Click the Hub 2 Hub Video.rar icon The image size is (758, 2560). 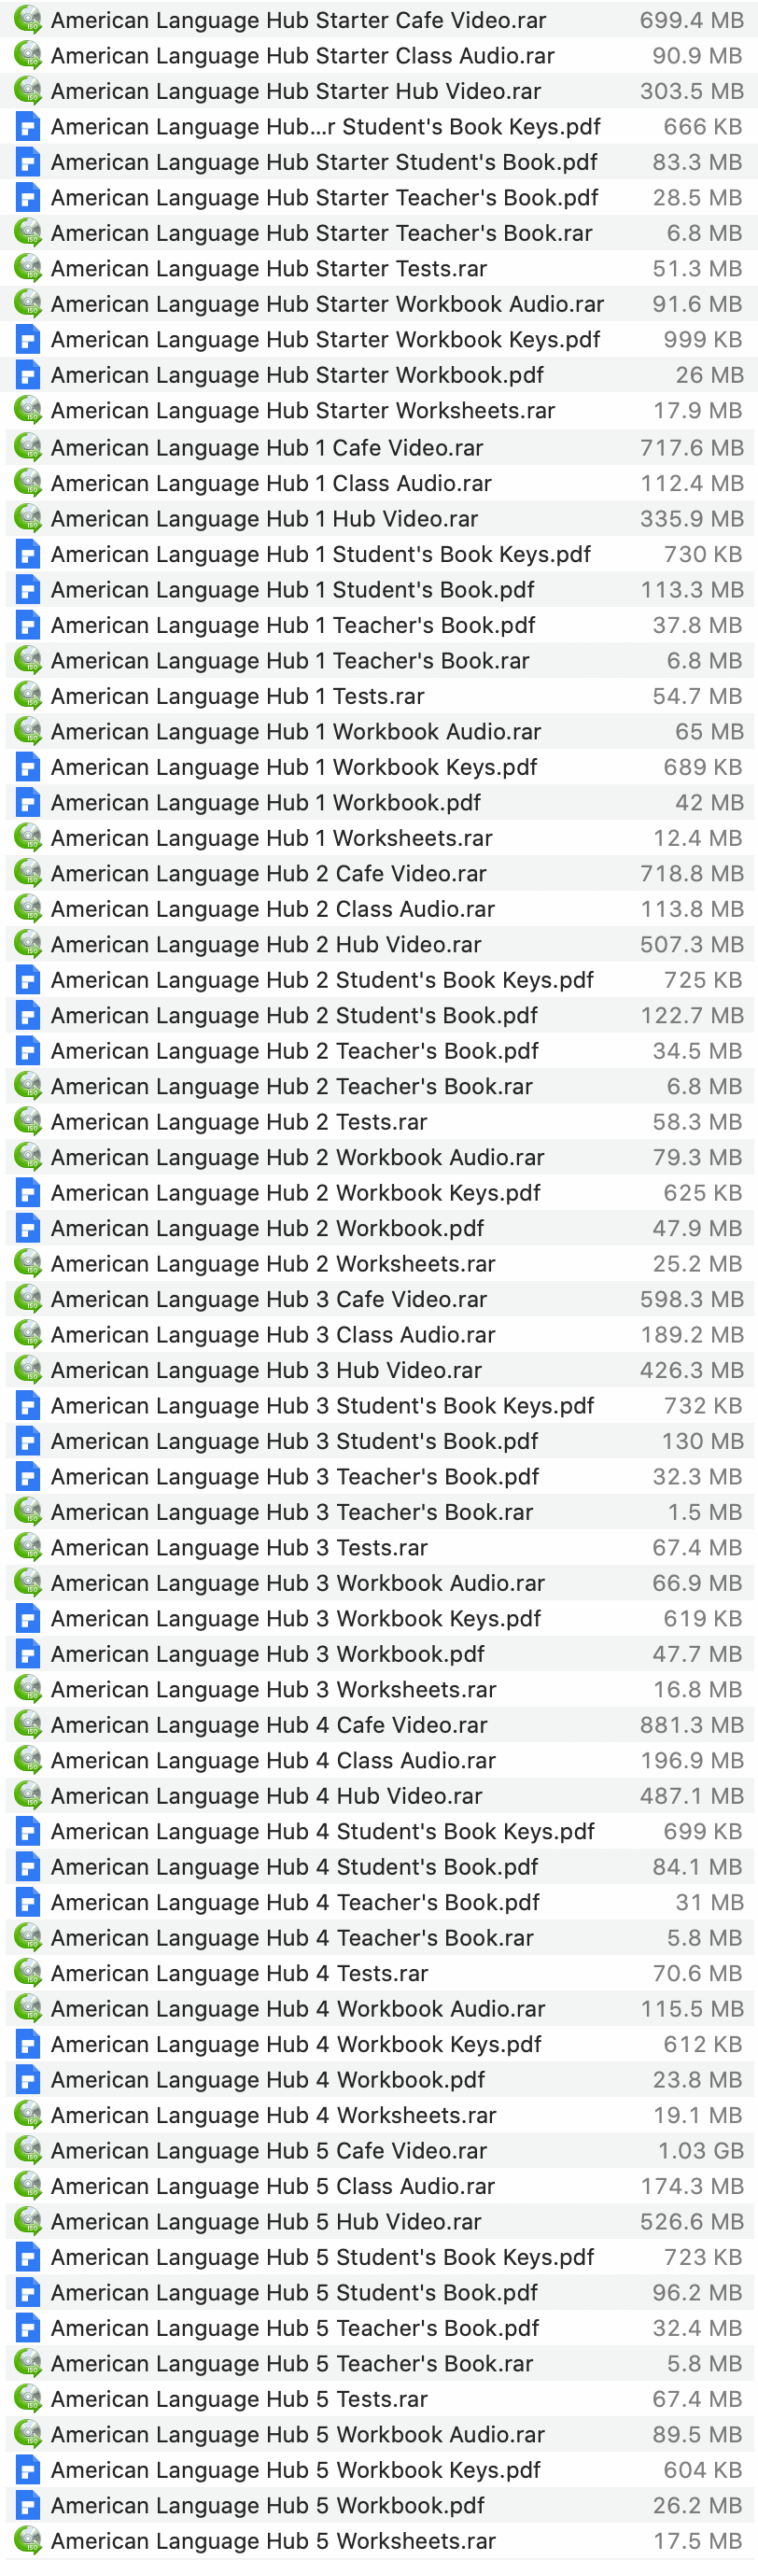click(x=28, y=944)
